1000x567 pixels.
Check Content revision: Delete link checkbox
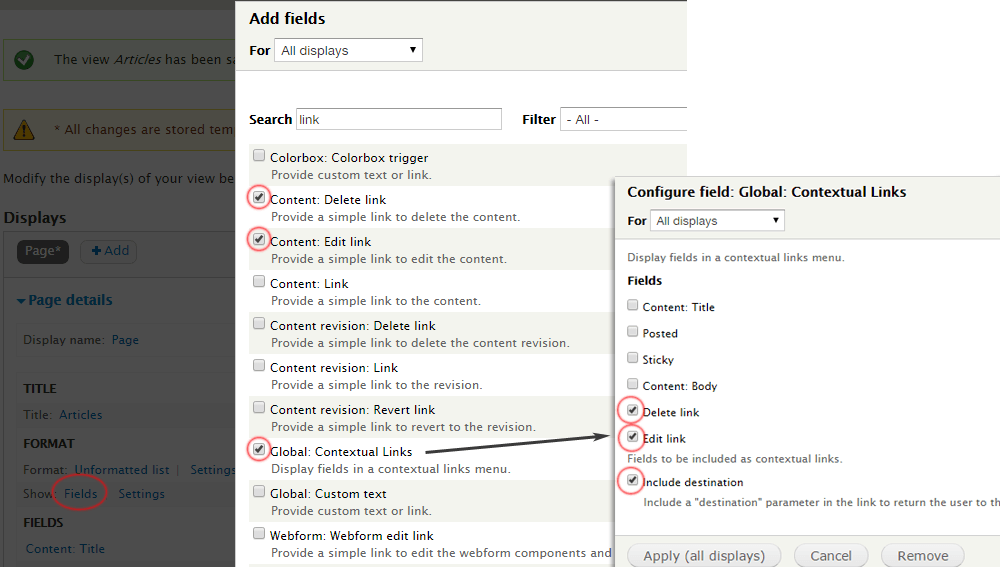[259, 323]
